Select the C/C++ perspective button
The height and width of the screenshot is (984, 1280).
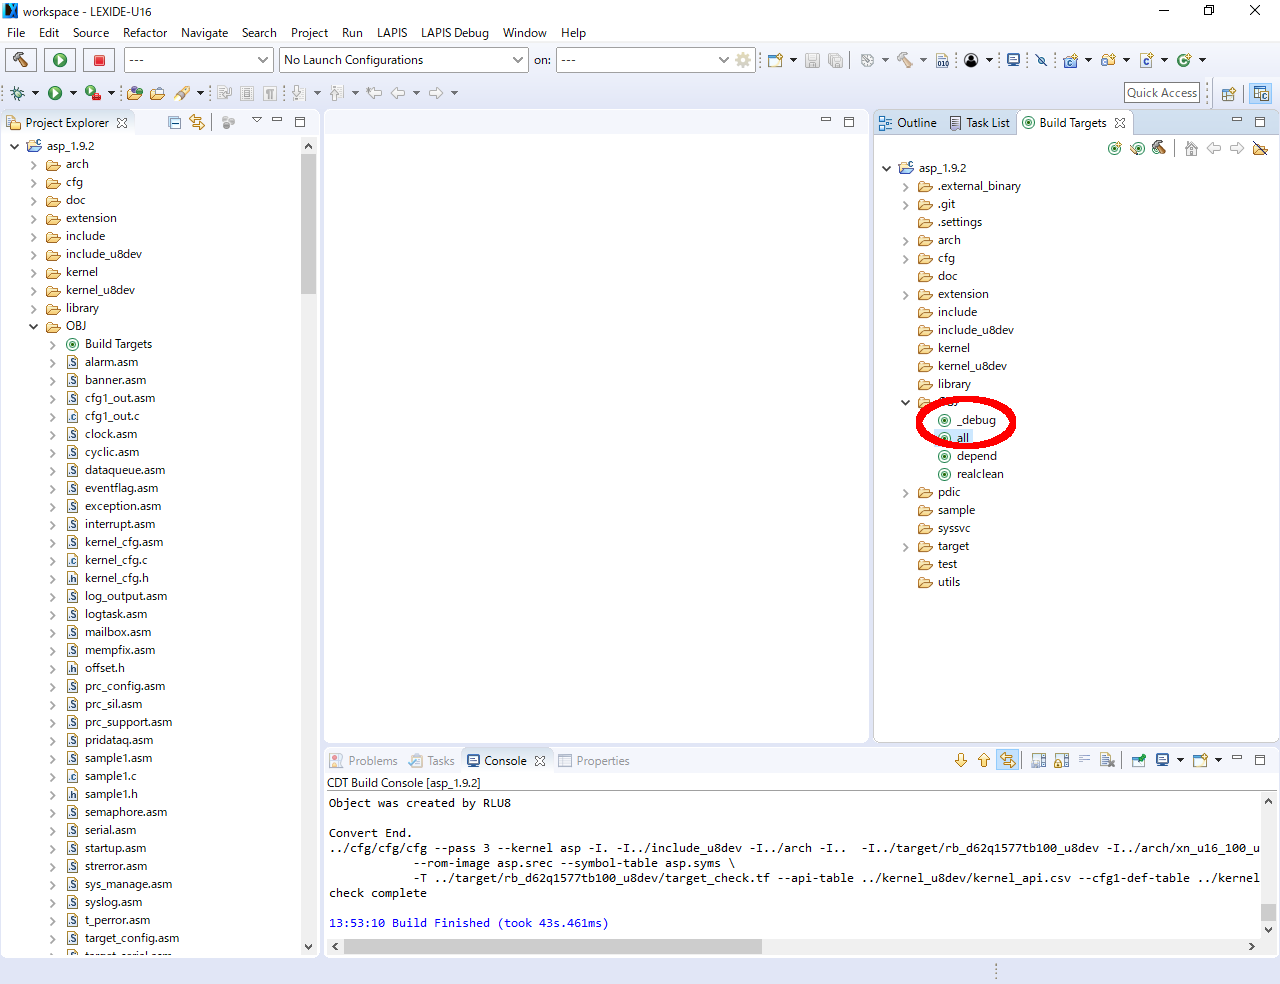pos(1261,93)
